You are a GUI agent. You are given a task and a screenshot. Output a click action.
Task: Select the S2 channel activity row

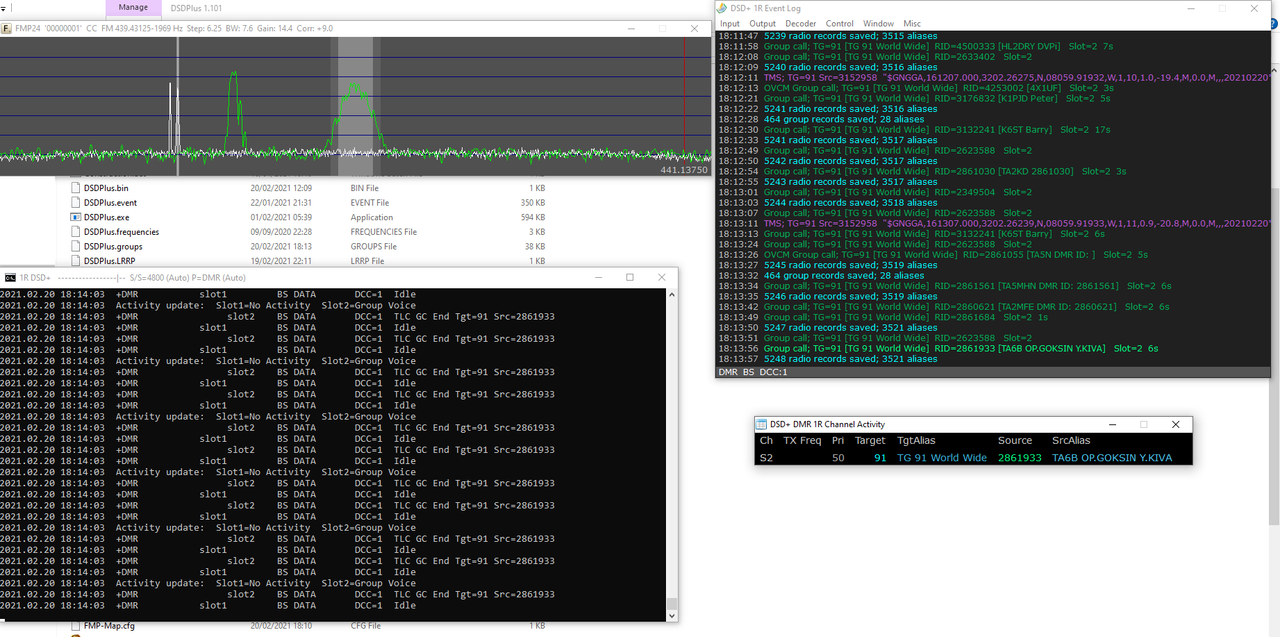tap(972, 458)
